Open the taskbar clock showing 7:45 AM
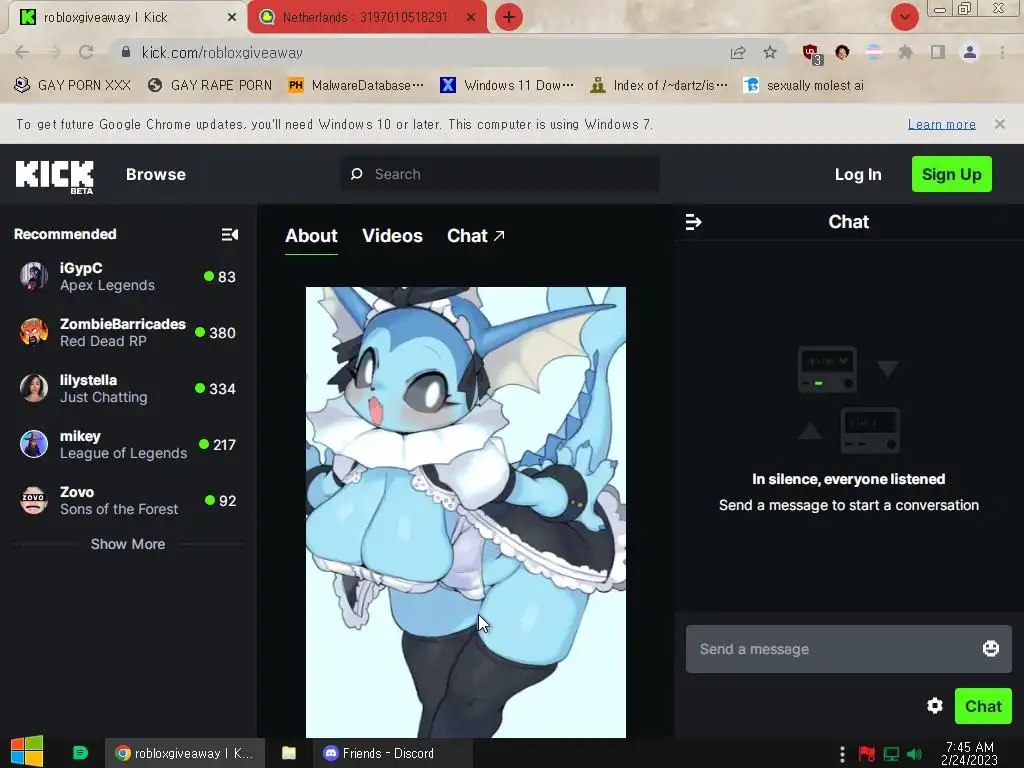The width and height of the screenshot is (1024, 768). 969,754
